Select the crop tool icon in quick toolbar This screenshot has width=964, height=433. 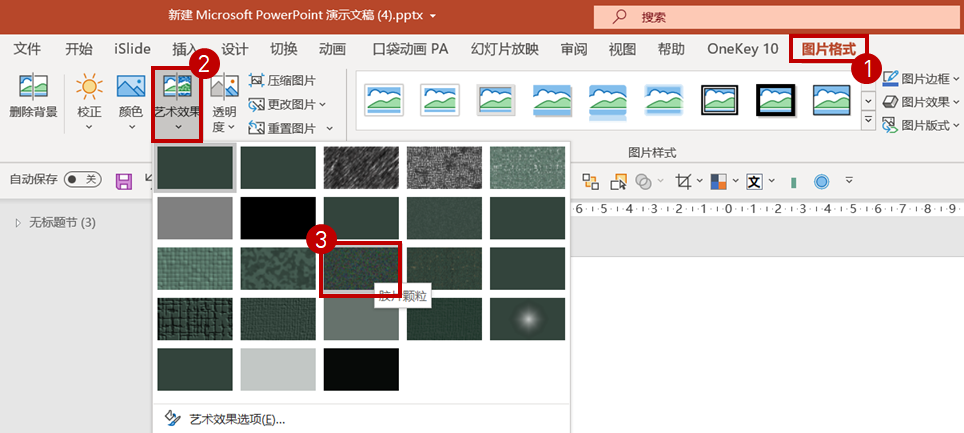click(682, 181)
